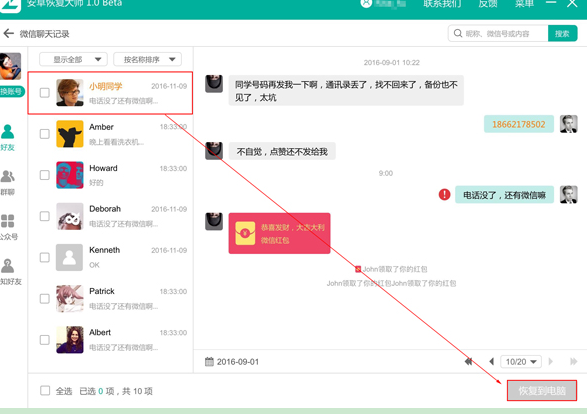587x414 pixels.
Task: Minimize the recovery app window
Action: (x=551, y=3)
